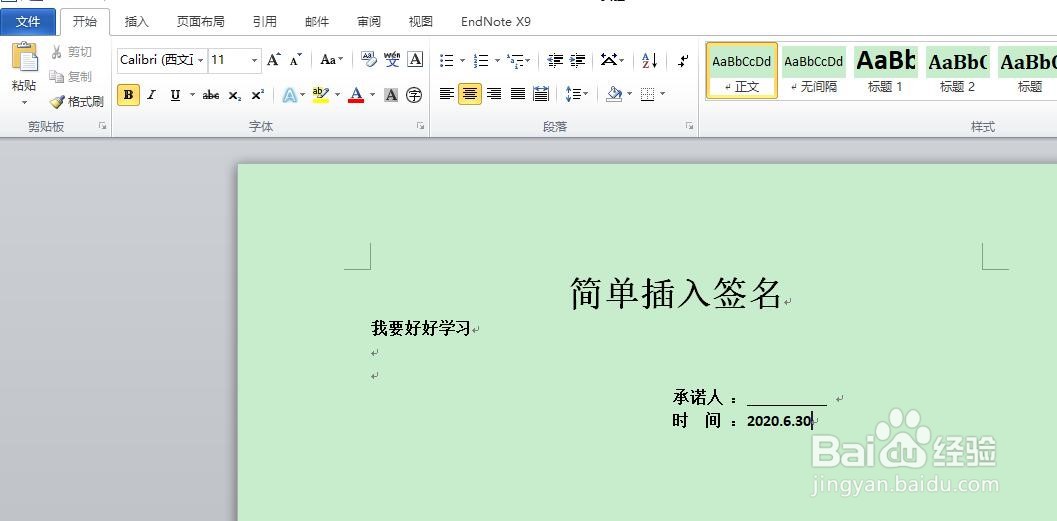The image size is (1057, 521).
Task: Click the date text 2020.6.30
Action: [779, 421]
